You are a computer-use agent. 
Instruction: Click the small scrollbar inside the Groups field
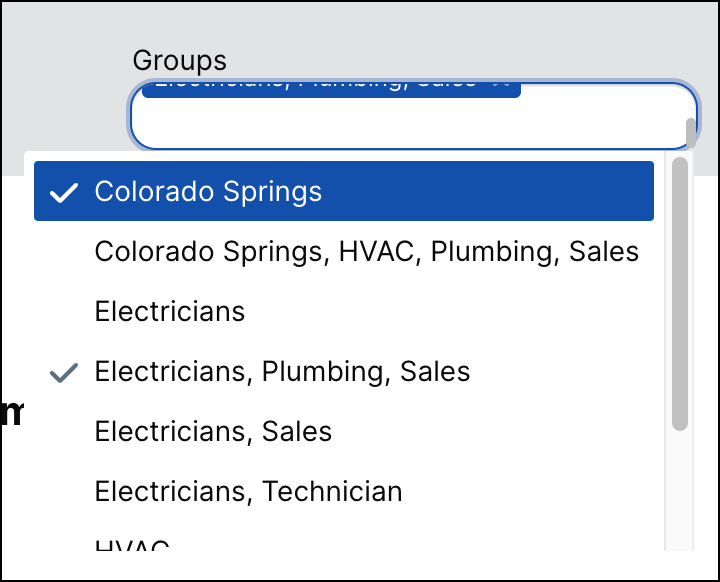click(x=690, y=130)
